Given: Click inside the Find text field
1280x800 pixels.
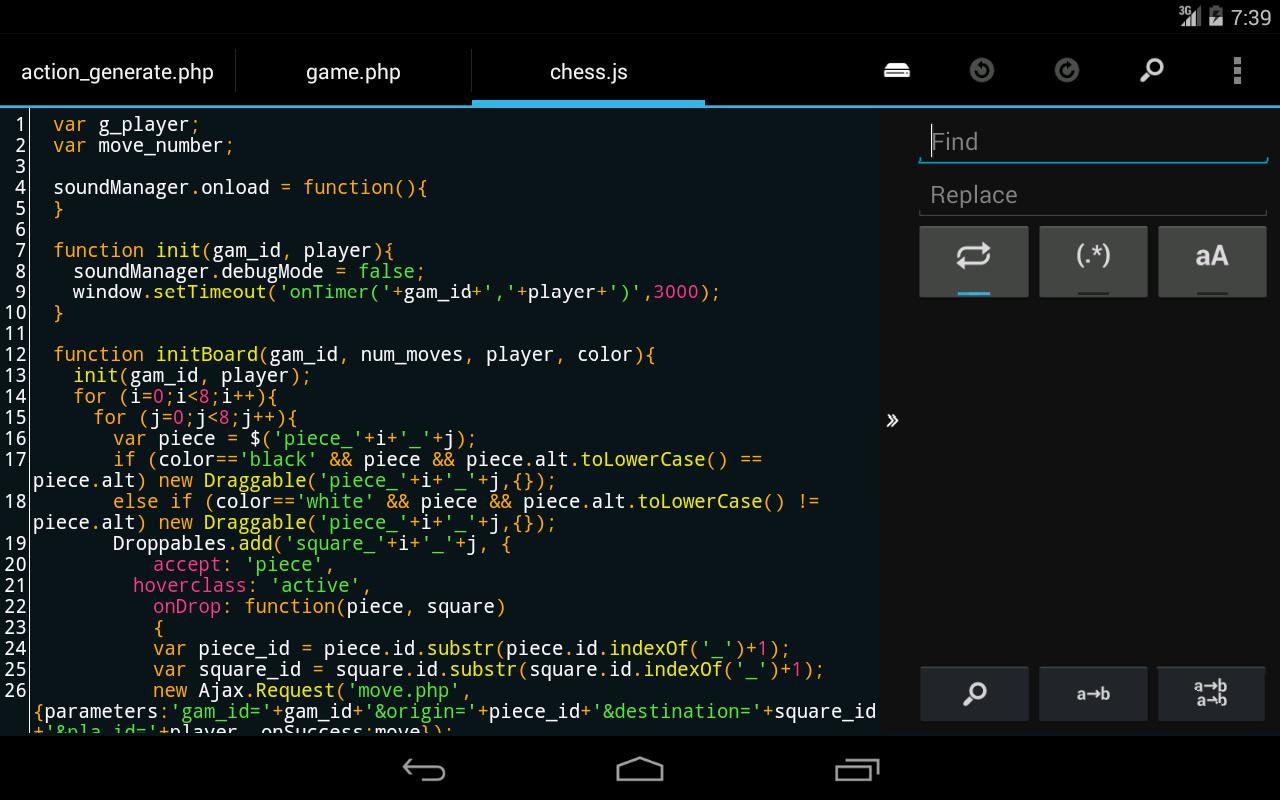Looking at the screenshot, I should pos(1093,141).
